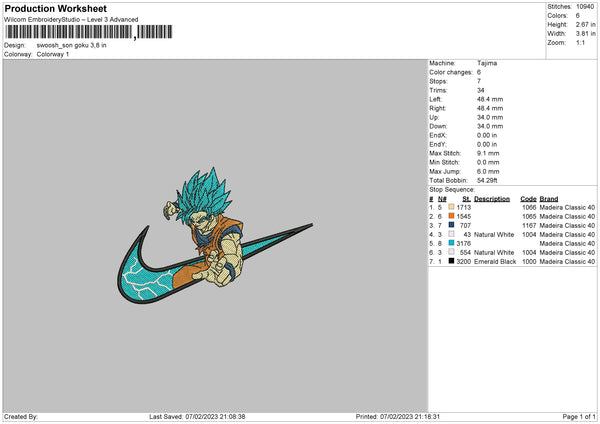Click the white swatch in stop row 554

tap(451, 252)
